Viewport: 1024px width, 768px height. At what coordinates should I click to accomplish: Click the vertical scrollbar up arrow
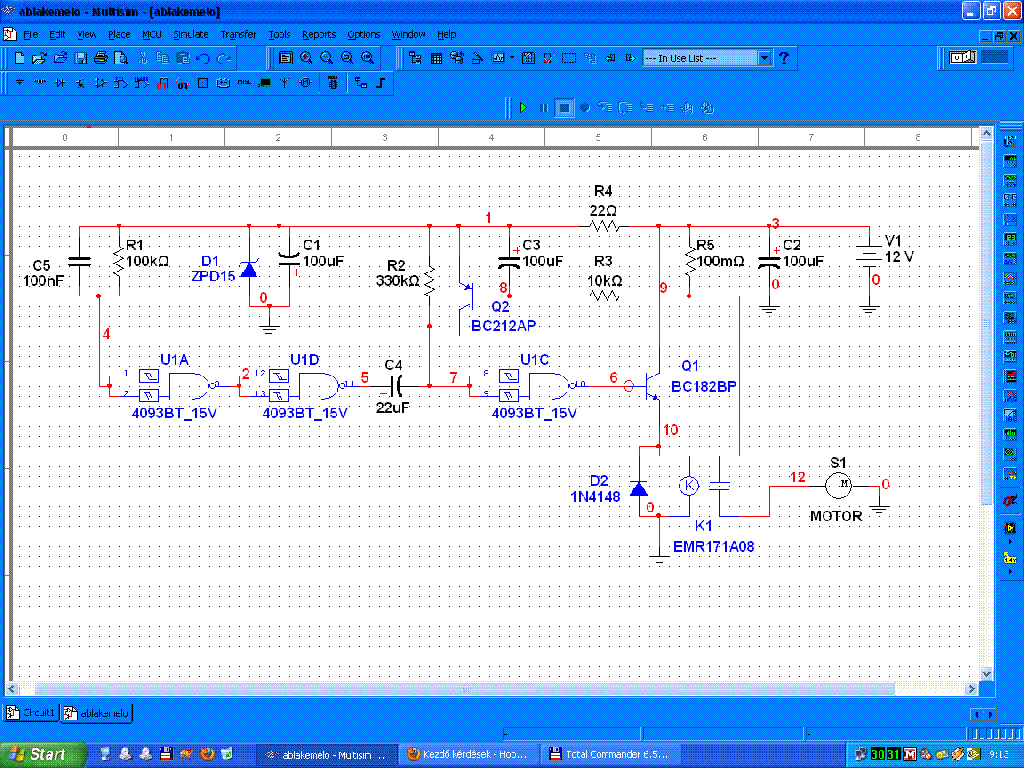point(986,134)
